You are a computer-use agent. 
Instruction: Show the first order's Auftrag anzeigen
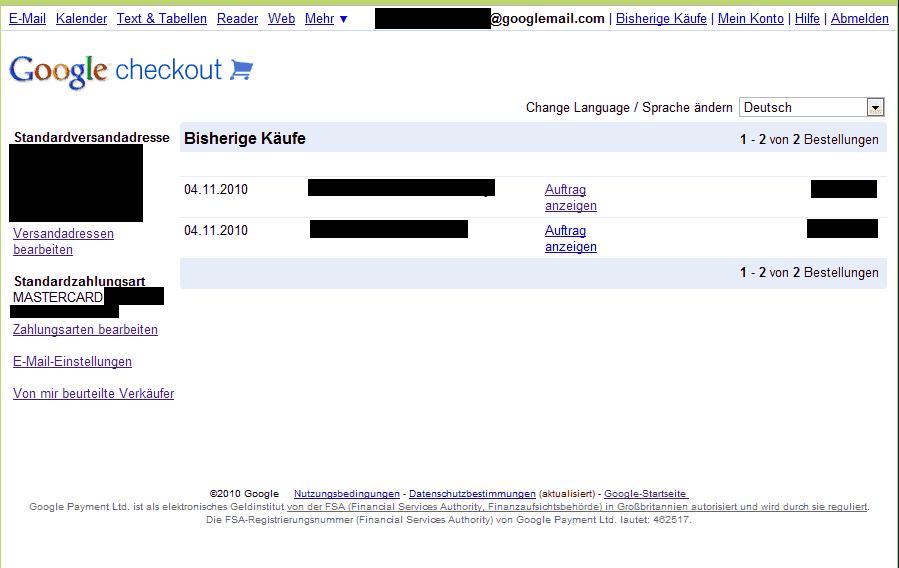[570, 197]
